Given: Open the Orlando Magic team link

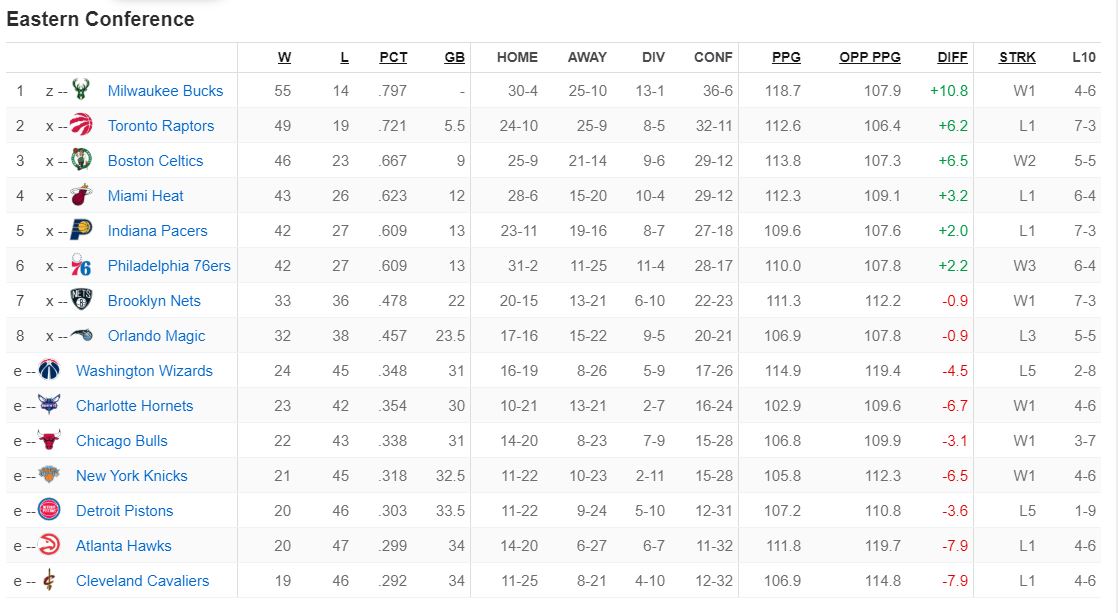Looking at the screenshot, I should [x=156, y=336].
